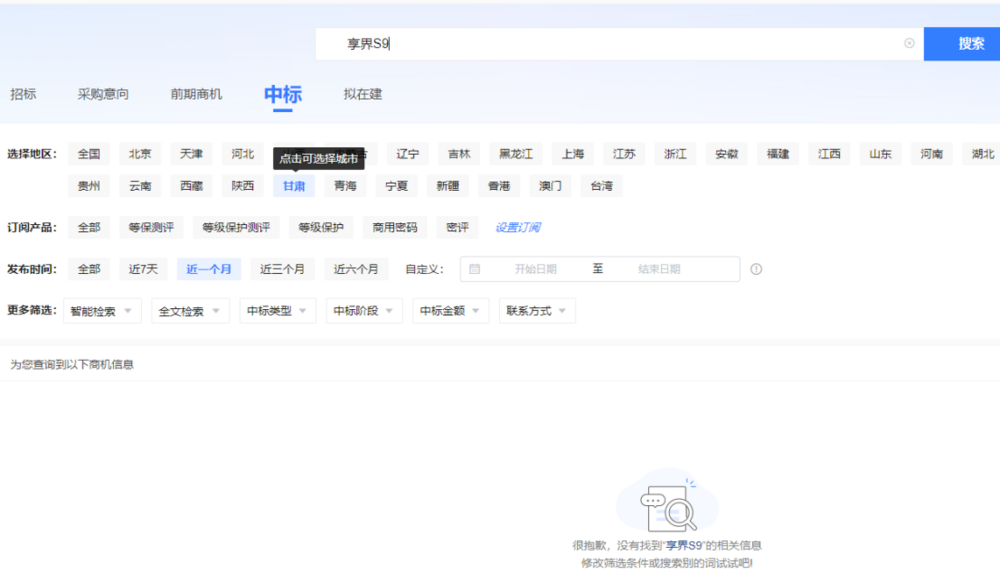1000x583 pixels.
Task: Choose the 等保测评 subscription product
Action: (151, 227)
